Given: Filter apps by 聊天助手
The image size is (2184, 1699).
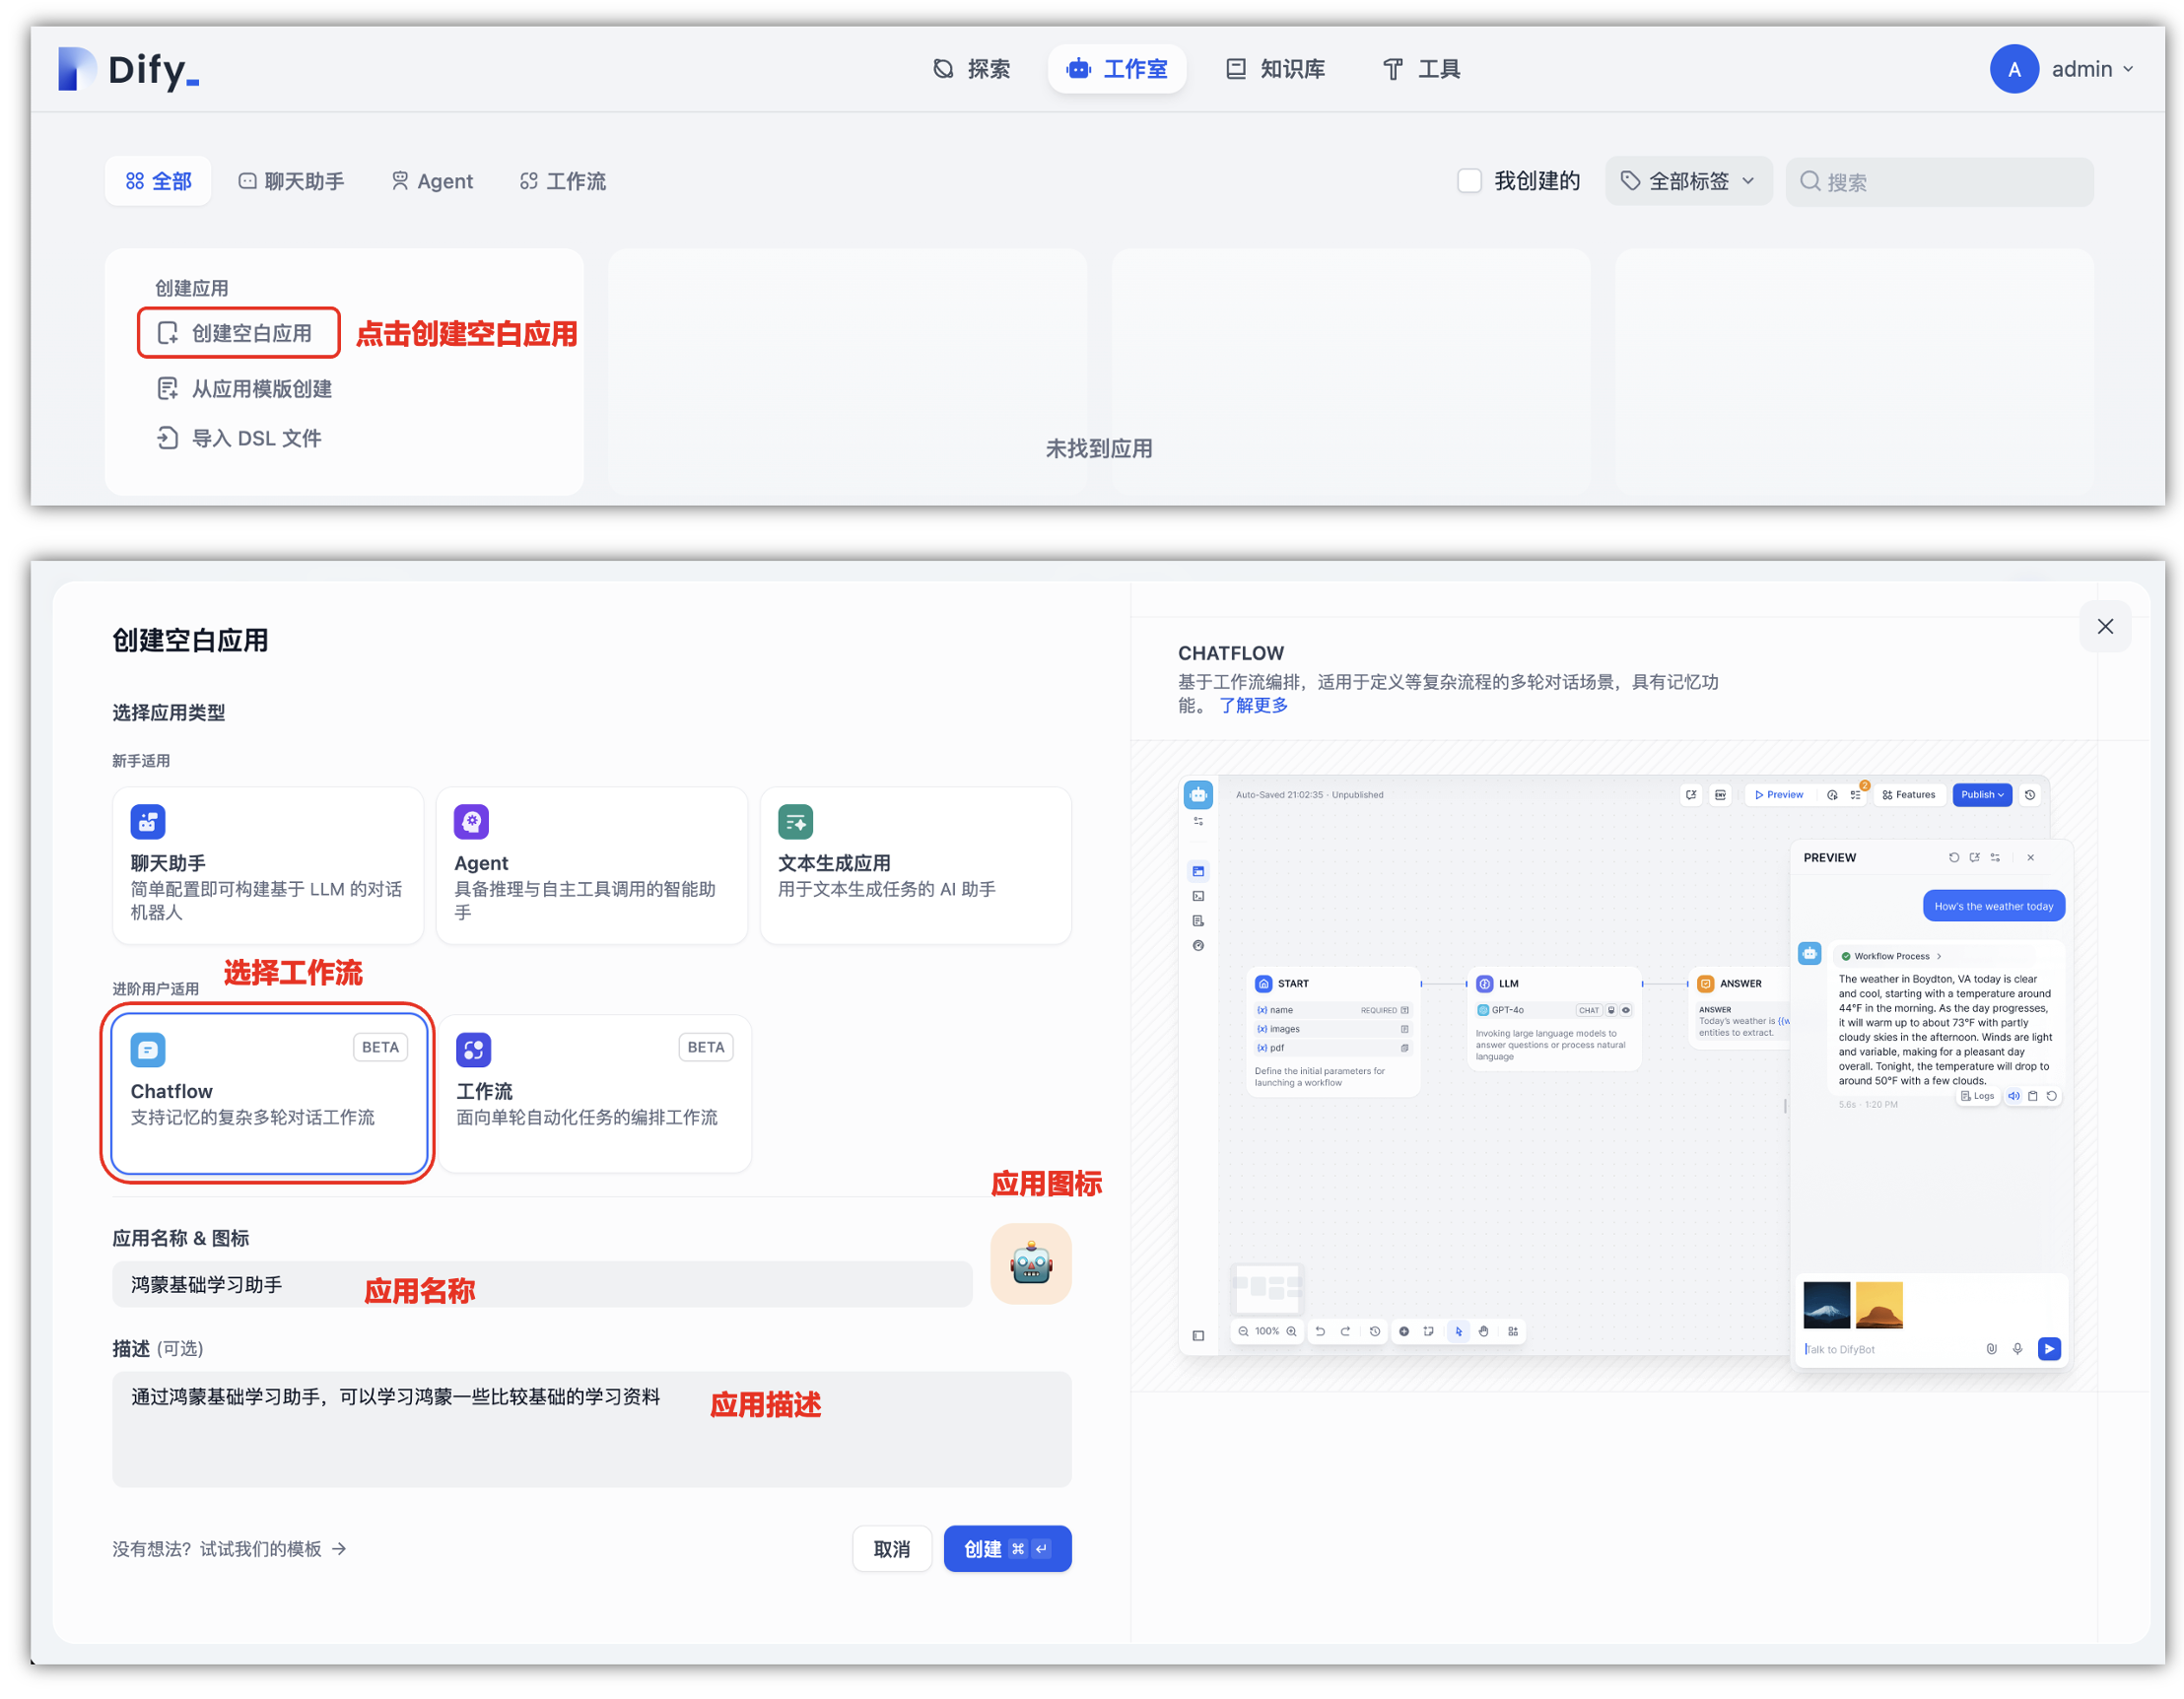Looking at the screenshot, I should [x=290, y=181].
